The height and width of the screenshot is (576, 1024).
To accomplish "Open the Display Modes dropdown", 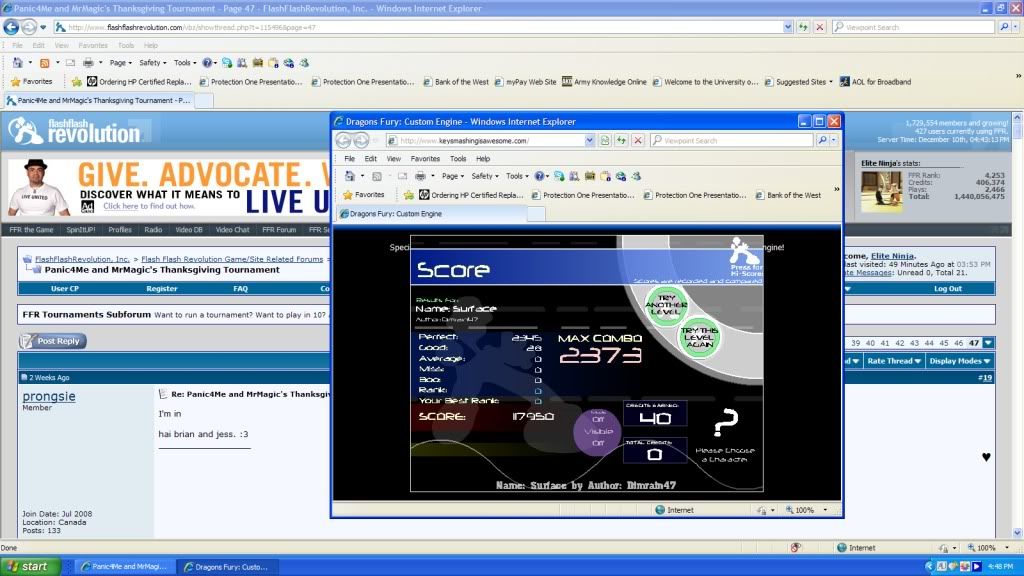I will (961, 361).
